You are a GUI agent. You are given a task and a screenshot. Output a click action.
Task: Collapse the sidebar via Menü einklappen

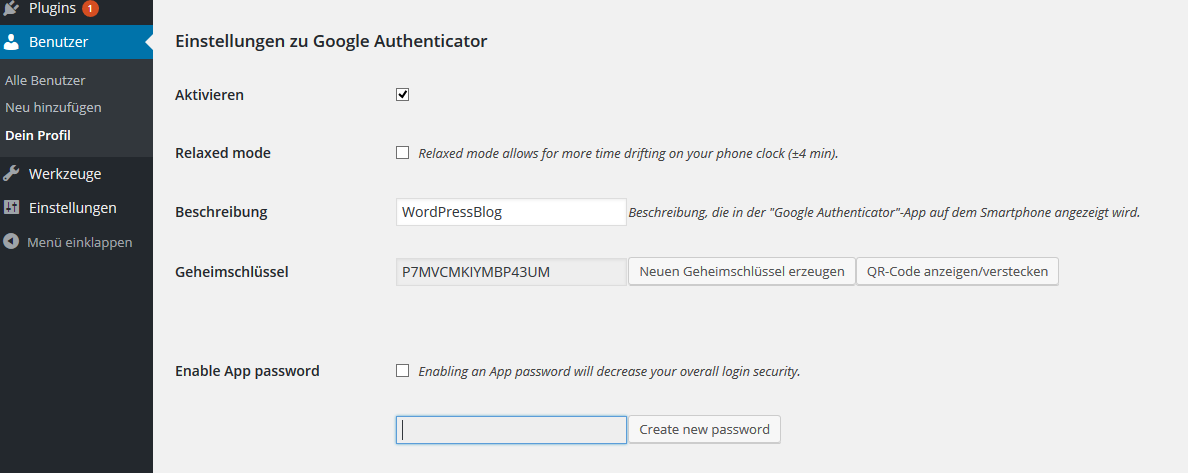79,242
